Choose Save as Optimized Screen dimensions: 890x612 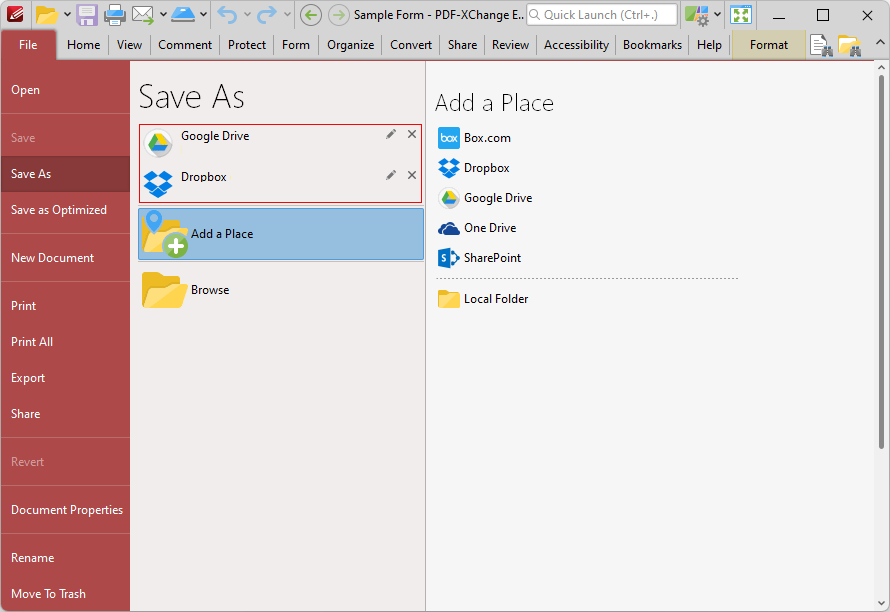point(65,210)
